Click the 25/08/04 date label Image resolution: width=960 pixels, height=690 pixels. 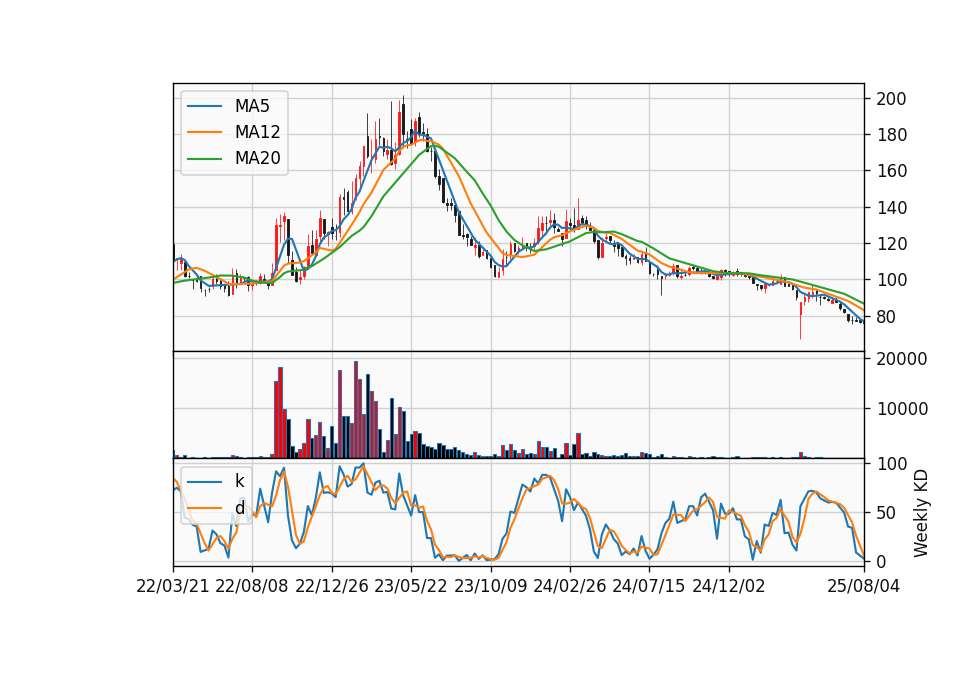coord(864,586)
